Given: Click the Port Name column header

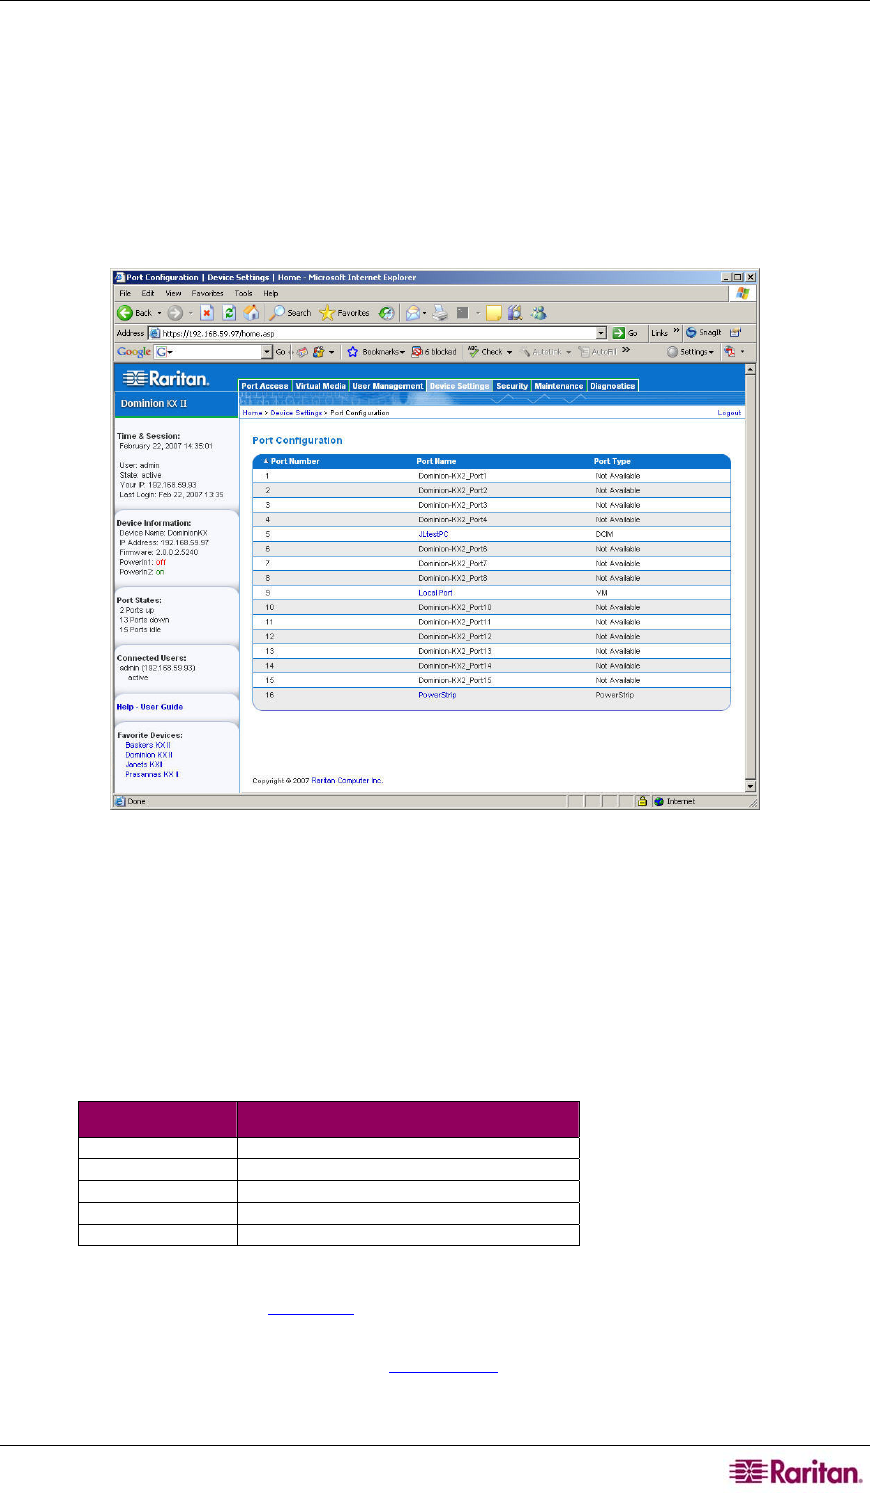Looking at the screenshot, I should [x=436, y=461].
